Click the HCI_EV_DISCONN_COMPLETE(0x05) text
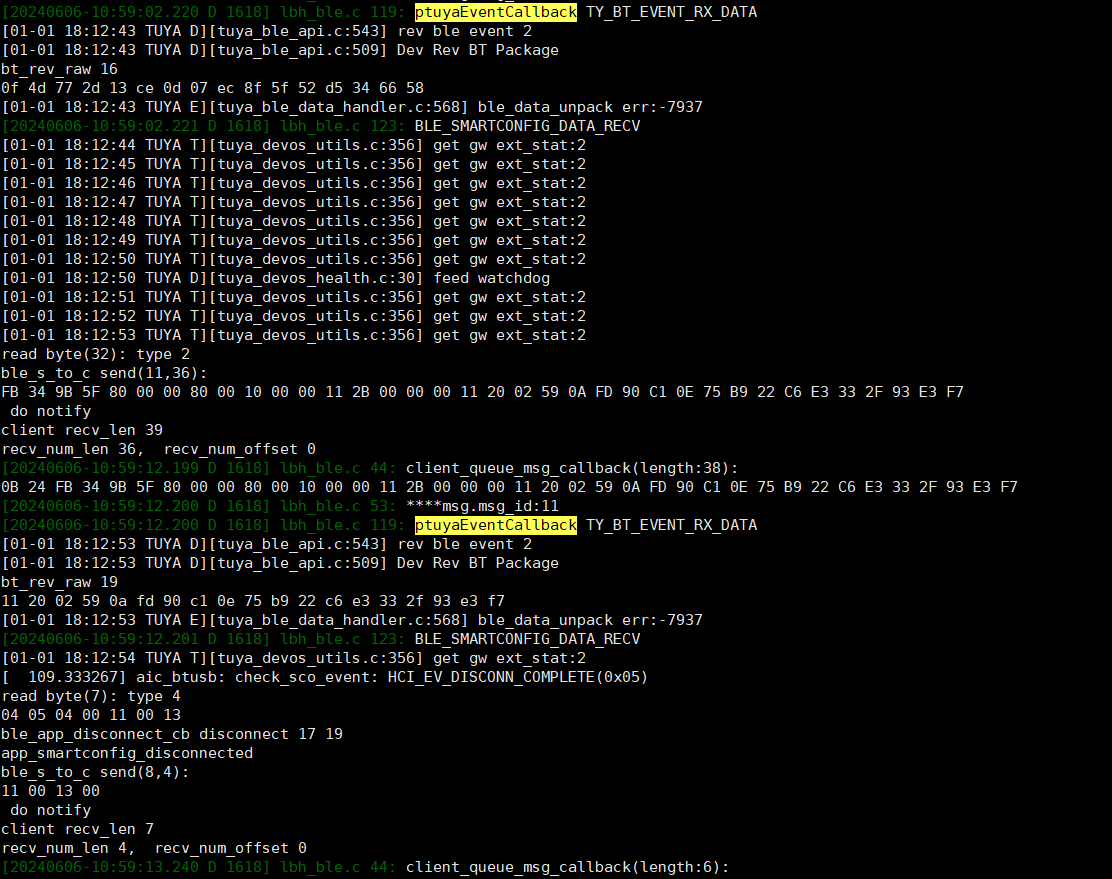Viewport: 1112px width, 879px height. pyautogui.click(x=518, y=677)
